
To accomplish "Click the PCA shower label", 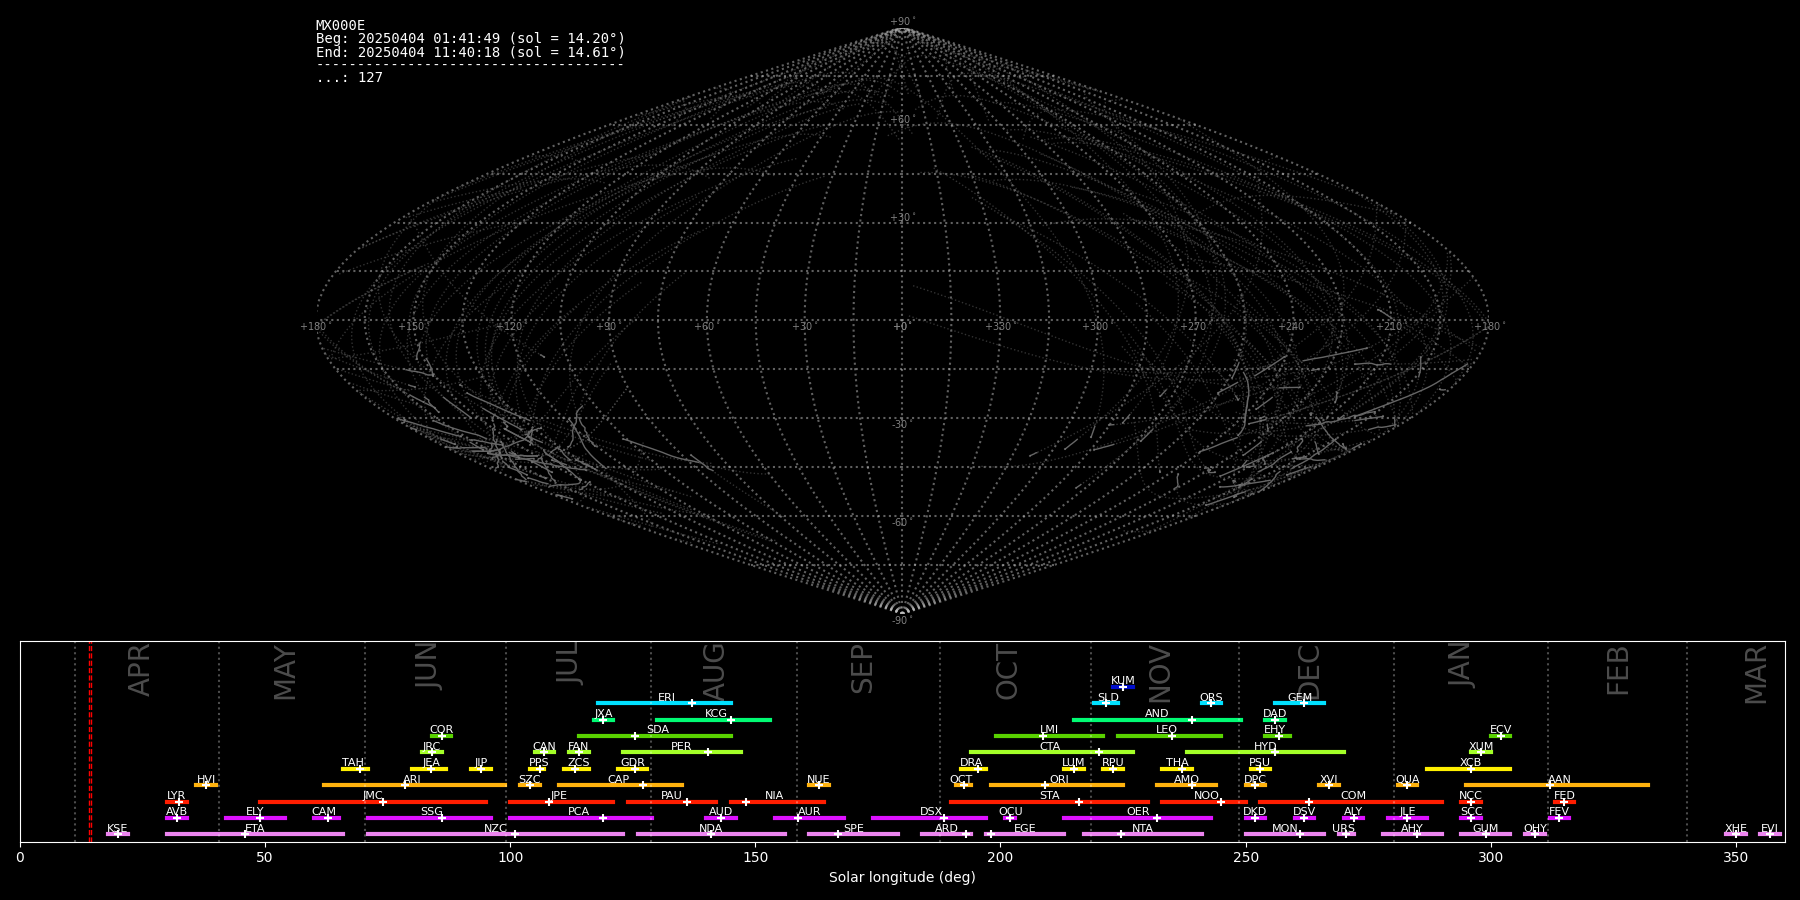I will coord(578,812).
